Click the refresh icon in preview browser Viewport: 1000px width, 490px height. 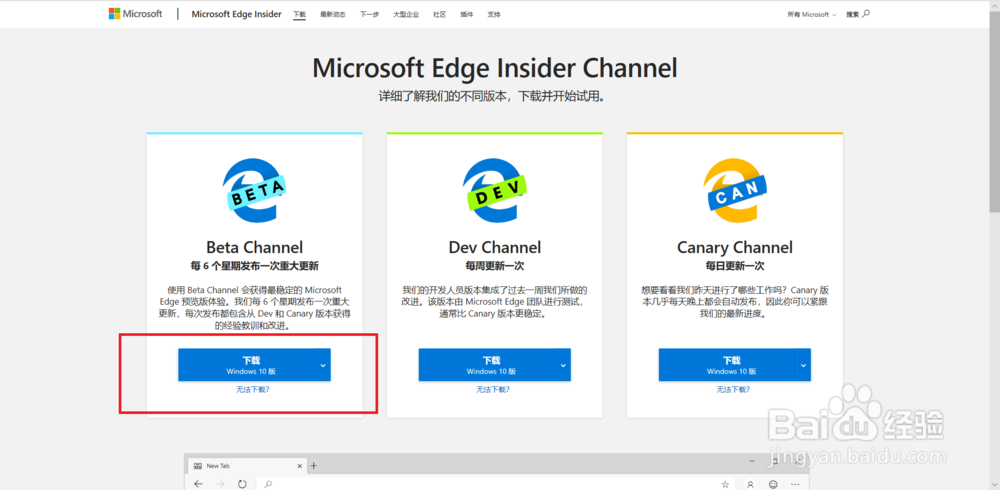coord(242,484)
